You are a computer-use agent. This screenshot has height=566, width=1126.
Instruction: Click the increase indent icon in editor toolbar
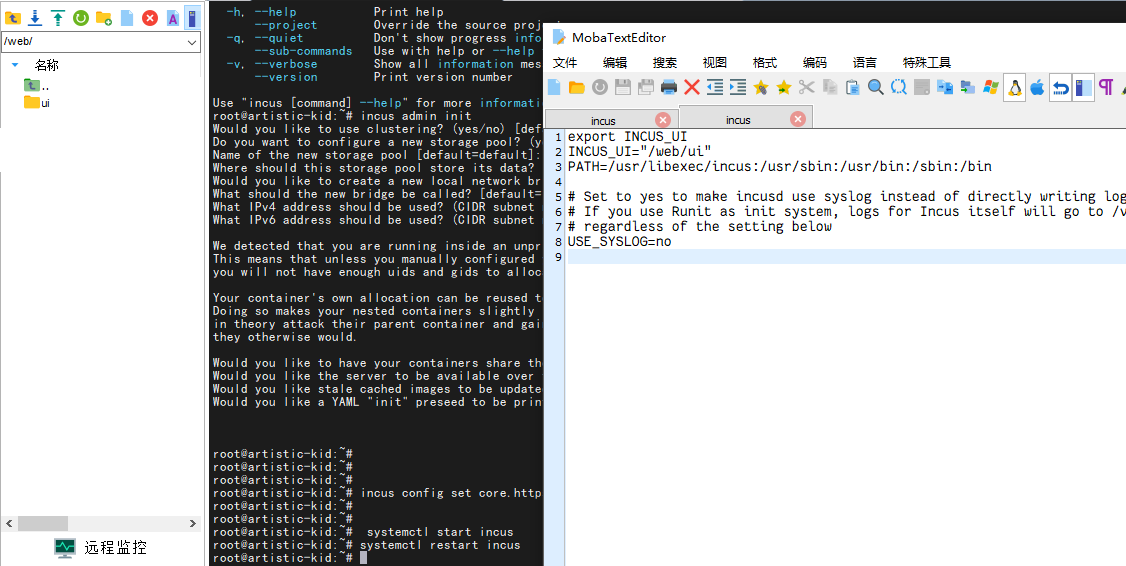[x=738, y=88]
